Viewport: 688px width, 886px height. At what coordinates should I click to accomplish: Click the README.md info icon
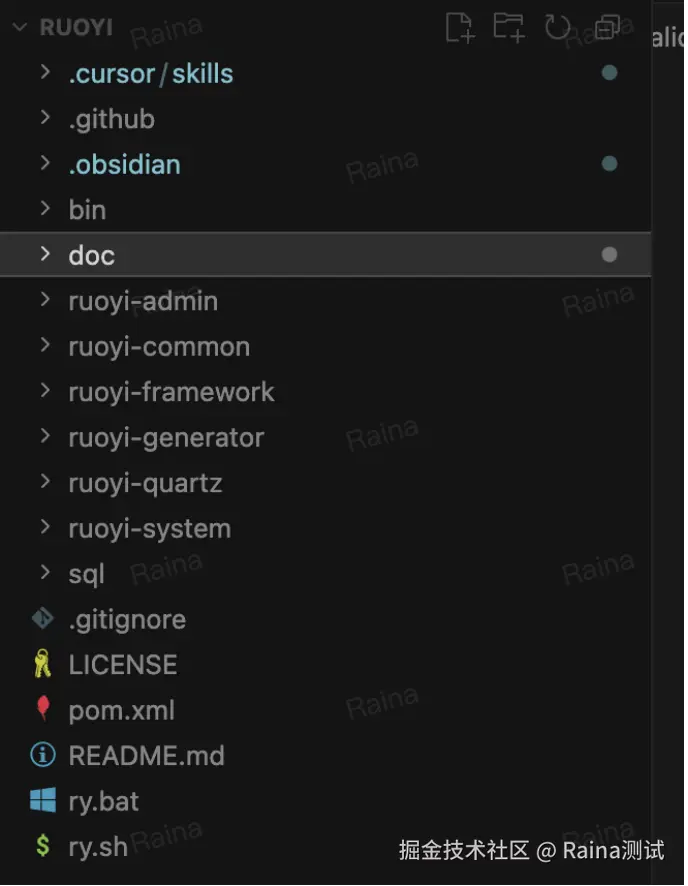pyautogui.click(x=42, y=755)
